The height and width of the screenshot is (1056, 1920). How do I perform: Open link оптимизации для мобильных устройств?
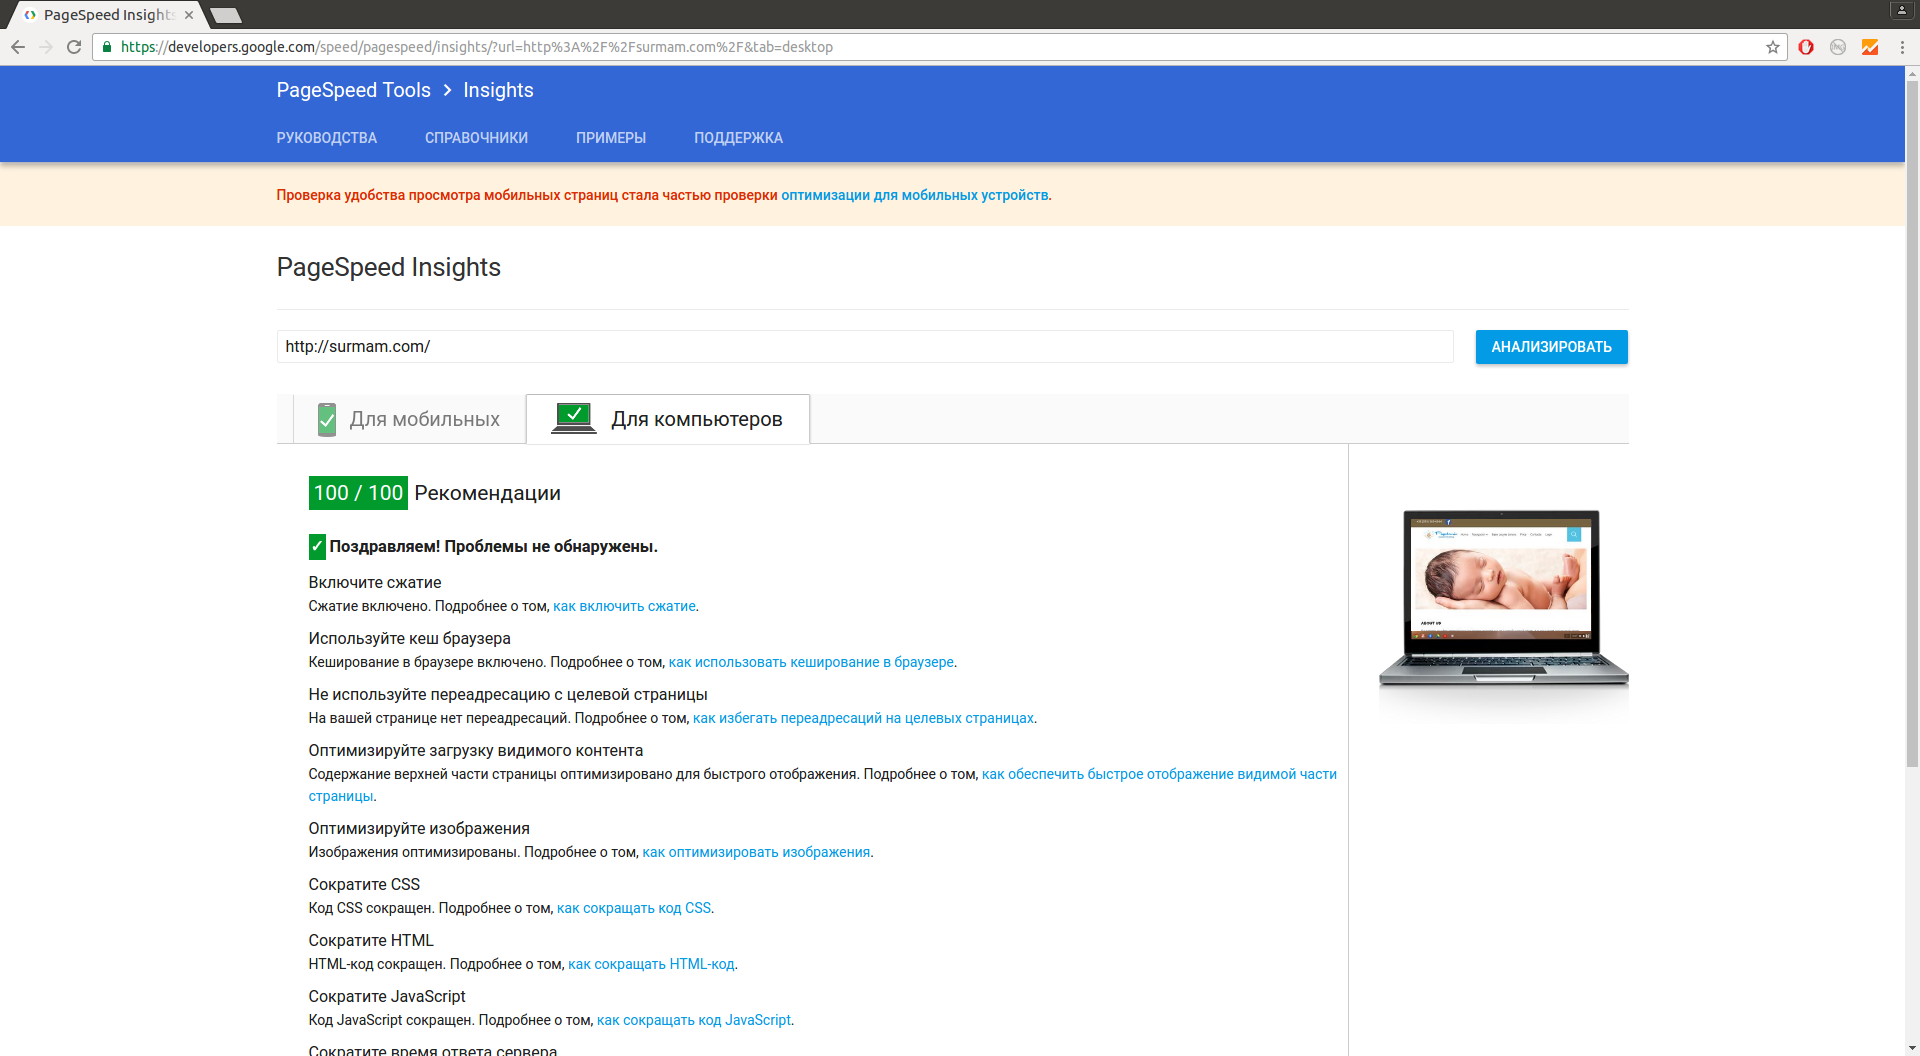tap(915, 195)
